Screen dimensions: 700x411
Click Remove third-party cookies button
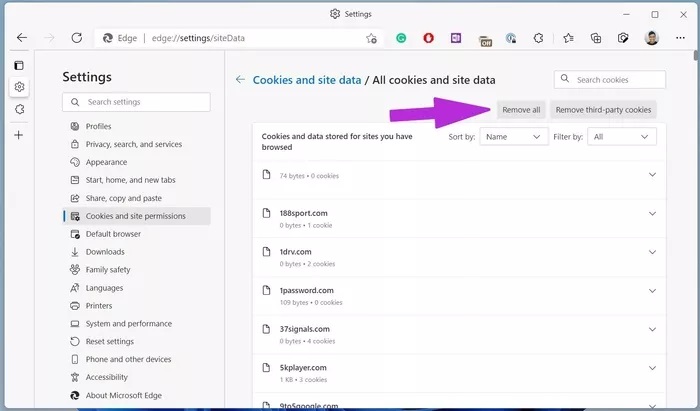pyautogui.click(x=603, y=110)
